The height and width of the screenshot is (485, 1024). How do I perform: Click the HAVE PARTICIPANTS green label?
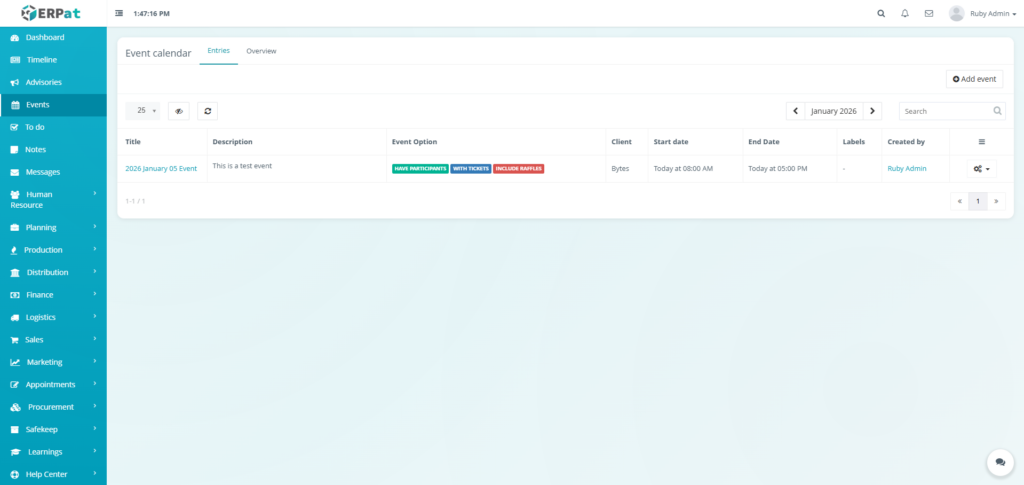(420, 169)
